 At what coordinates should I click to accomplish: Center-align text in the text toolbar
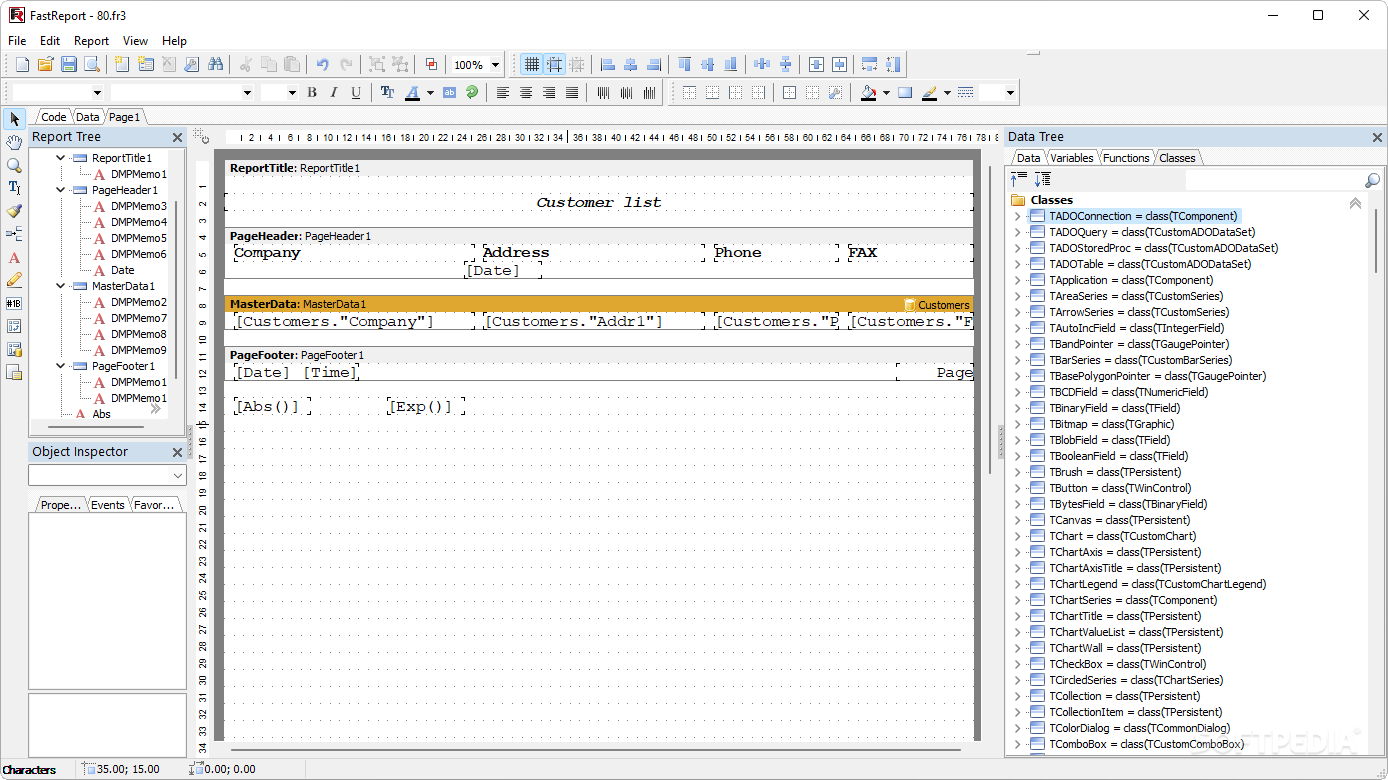point(526,92)
